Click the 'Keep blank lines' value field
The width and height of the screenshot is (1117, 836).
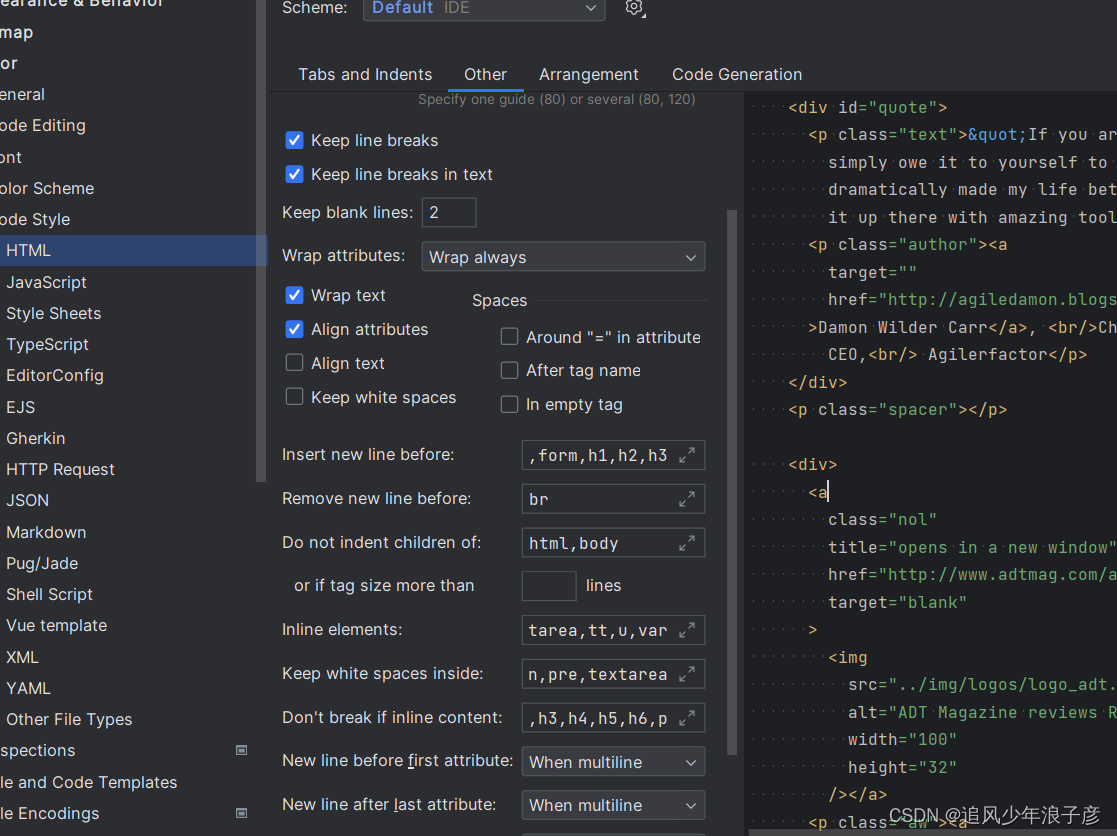tap(449, 212)
